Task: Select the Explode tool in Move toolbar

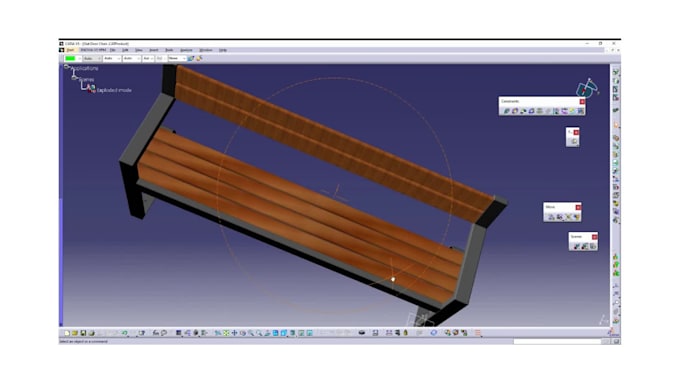Action: tap(568, 217)
